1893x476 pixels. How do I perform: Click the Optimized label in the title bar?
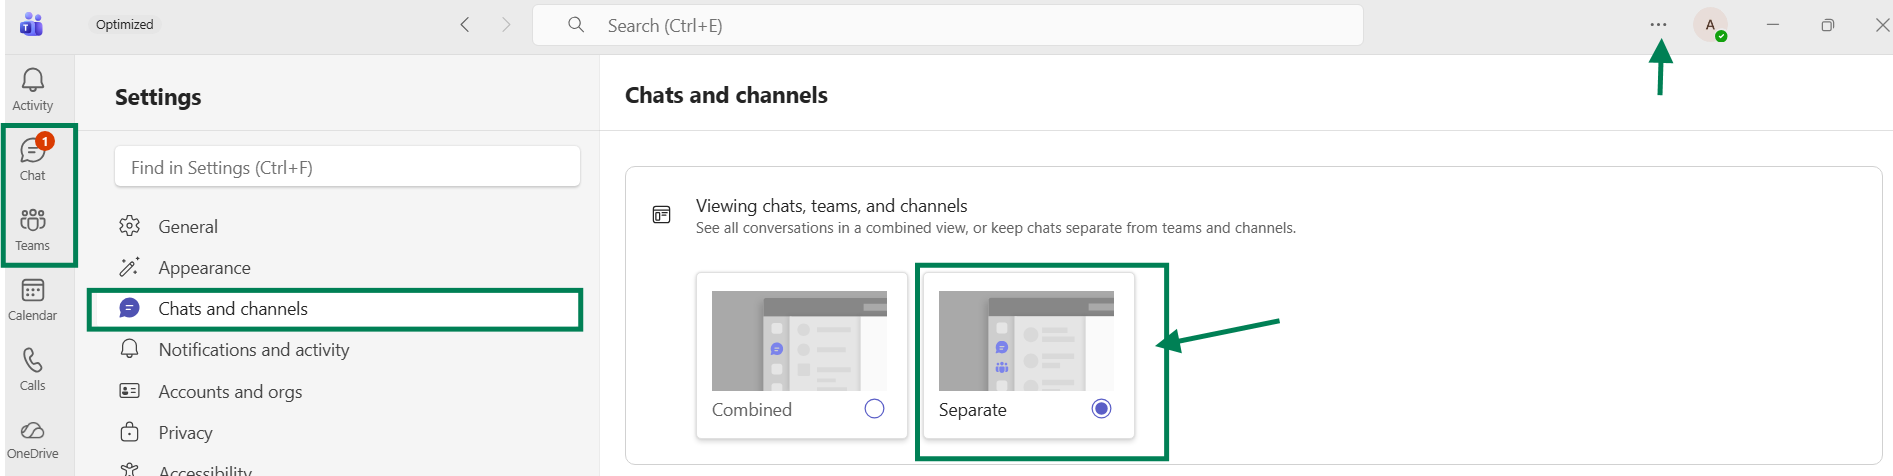(x=125, y=24)
